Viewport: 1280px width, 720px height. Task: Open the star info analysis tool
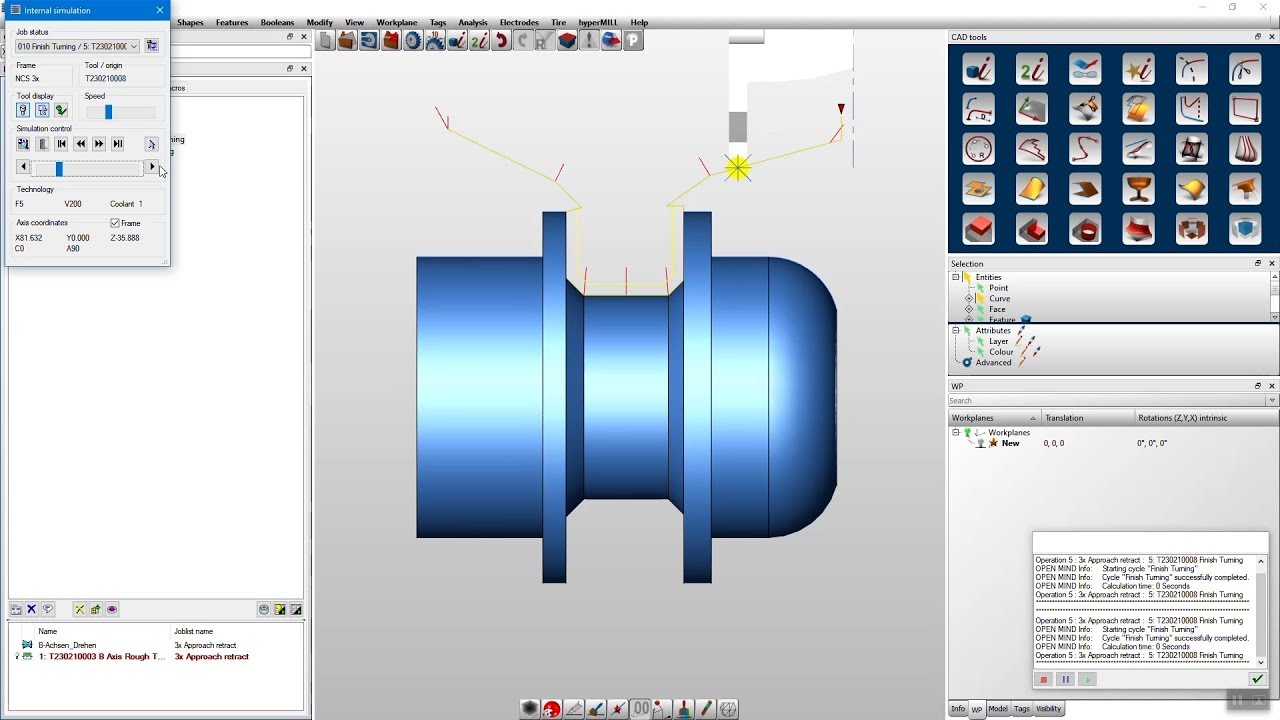[x=1138, y=69]
